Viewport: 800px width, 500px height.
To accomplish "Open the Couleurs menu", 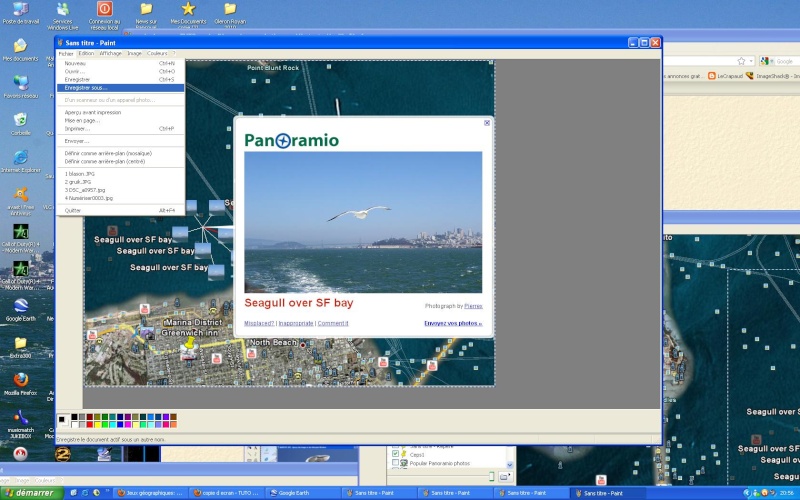I will pyautogui.click(x=157, y=54).
